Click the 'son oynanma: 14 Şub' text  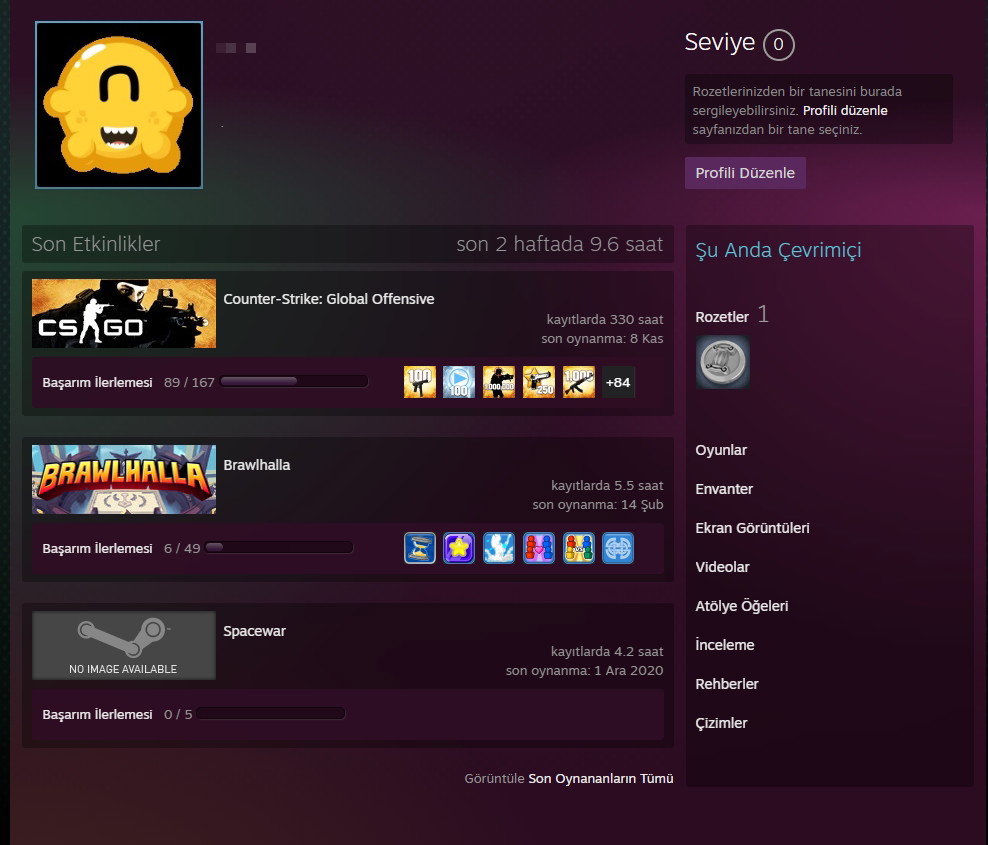(598, 504)
